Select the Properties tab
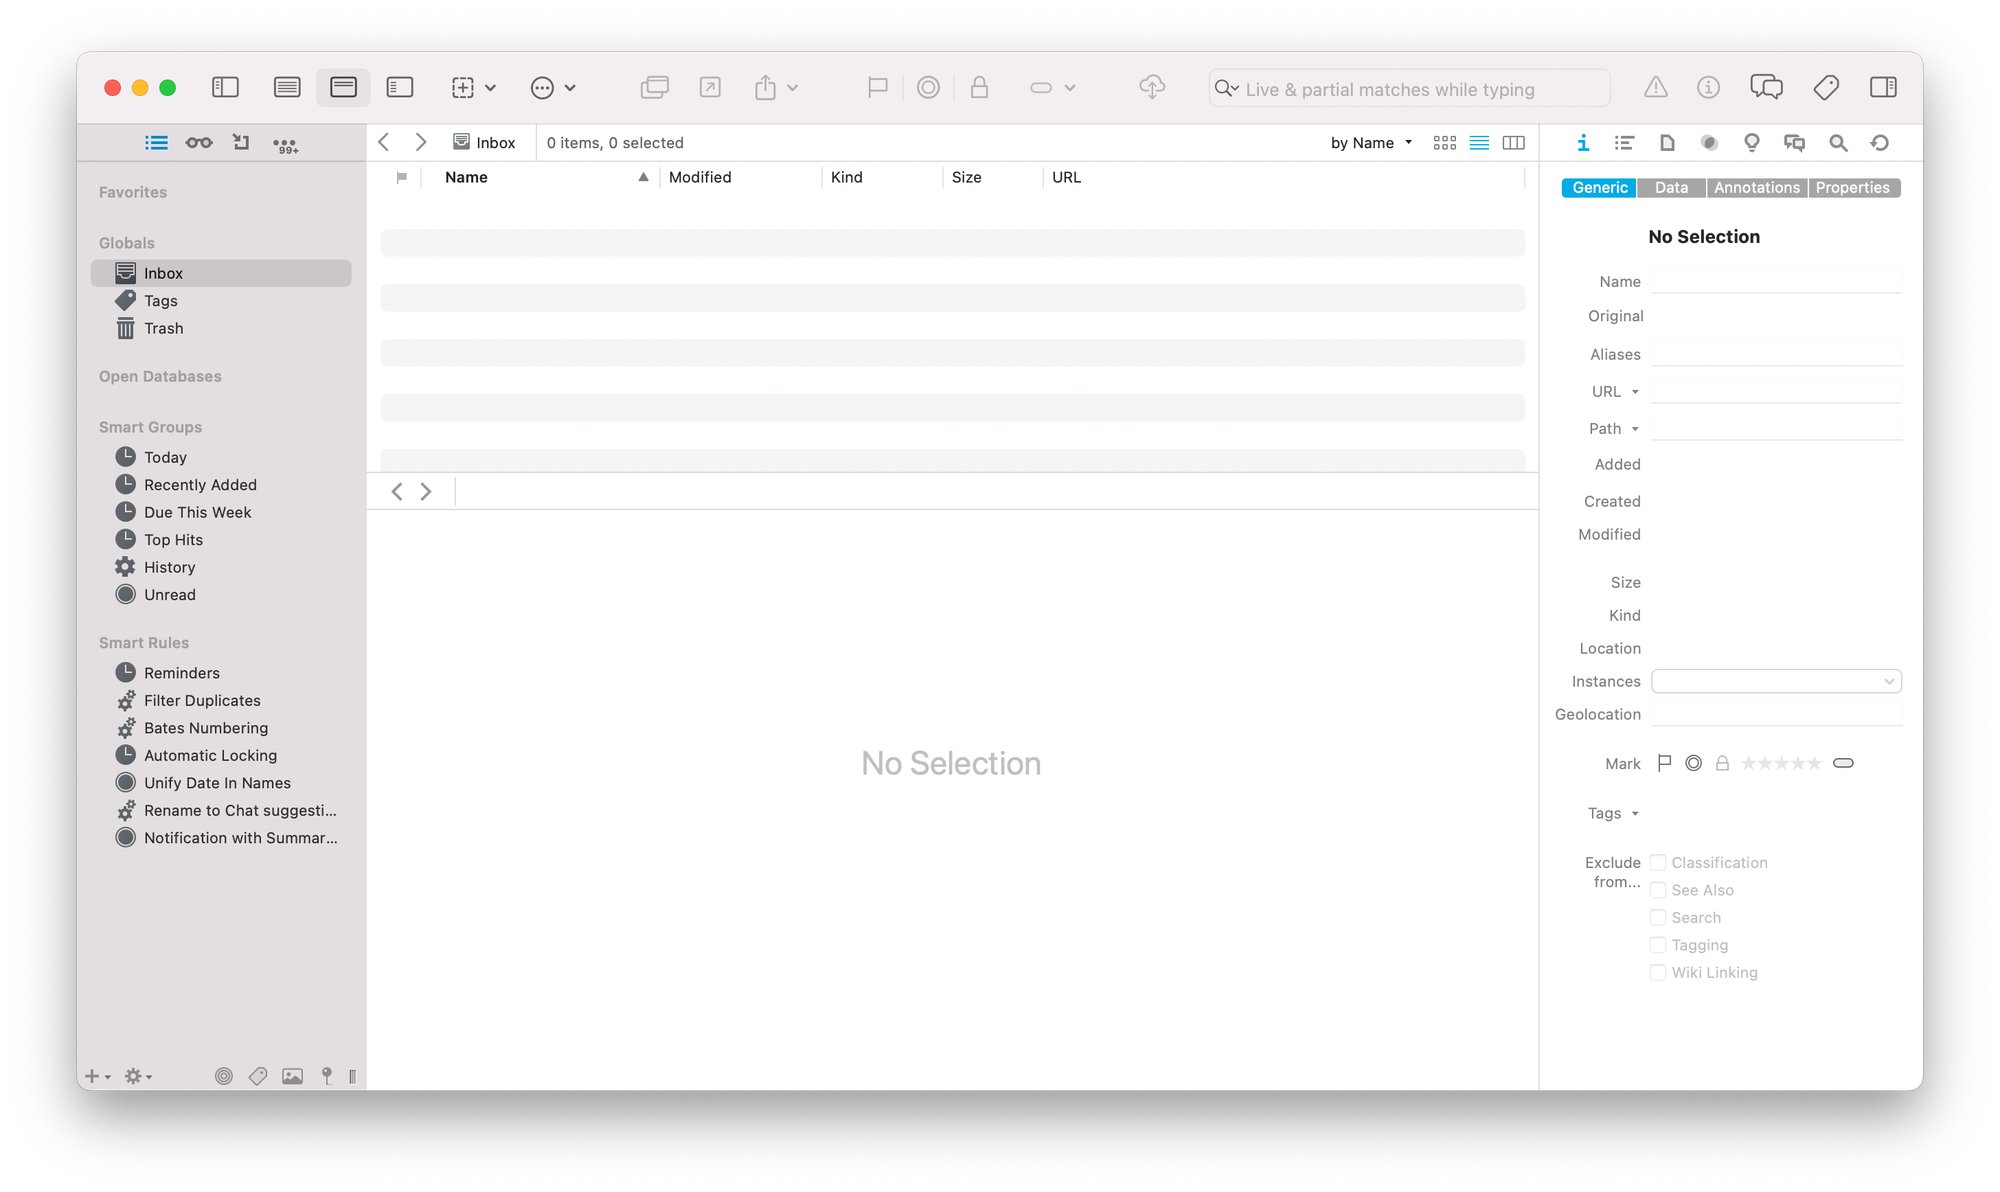 click(x=1852, y=188)
